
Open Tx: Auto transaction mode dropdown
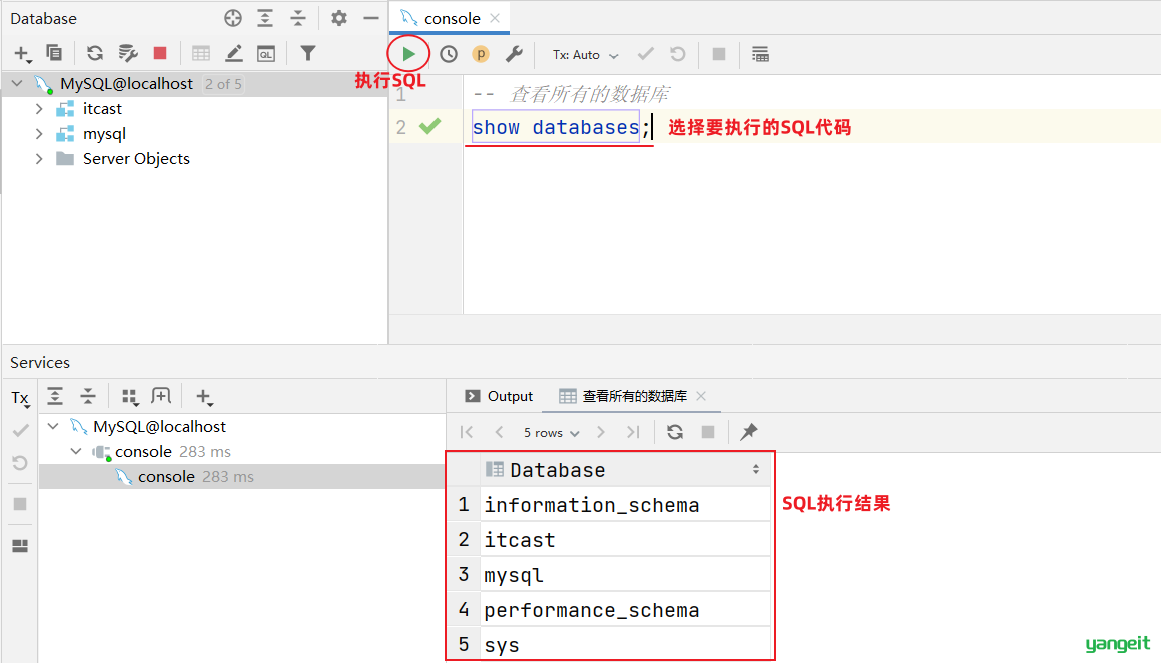pyautogui.click(x=585, y=55)
